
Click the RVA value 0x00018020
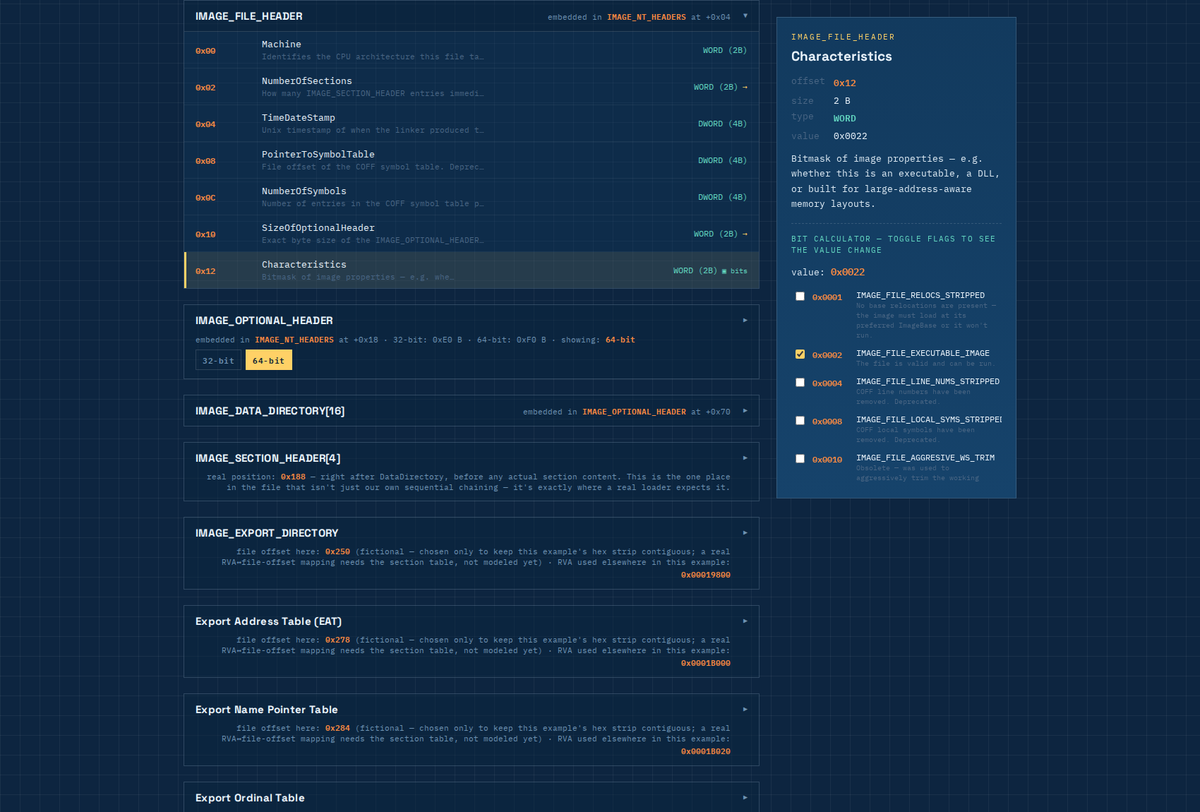[x=705, y=751]
